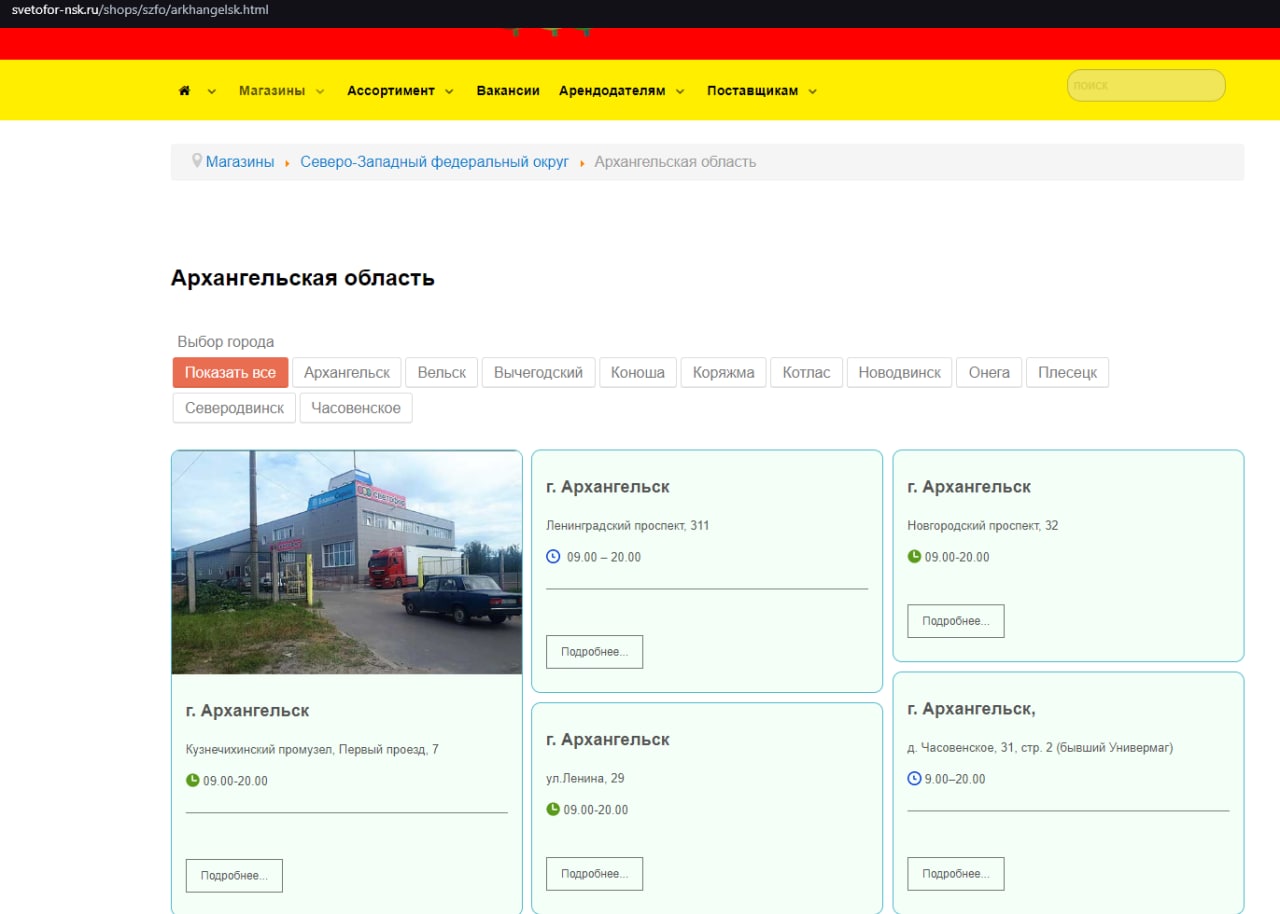This screenshot has height=914, width=1280.
Task: Filter by city Вельск
Action: [442, 373]
